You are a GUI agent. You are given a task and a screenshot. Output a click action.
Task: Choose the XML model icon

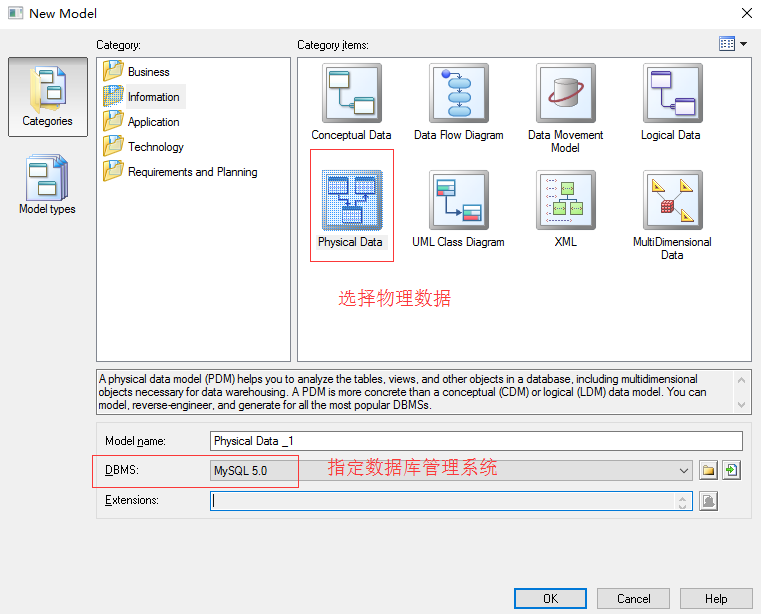[x=566, y=199]
